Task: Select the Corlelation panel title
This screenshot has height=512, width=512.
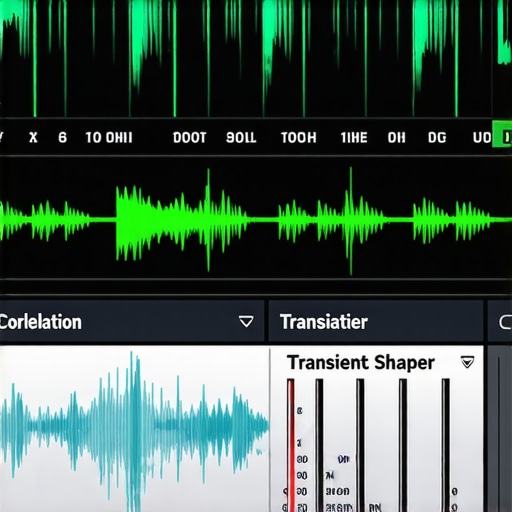Action: pos(40,322)
